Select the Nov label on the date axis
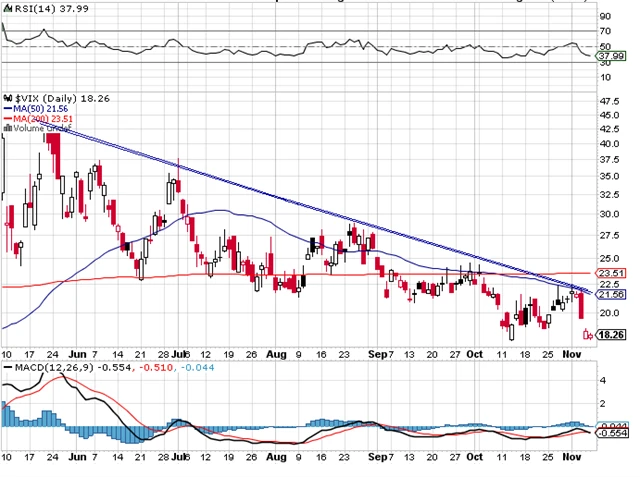Screen dimensions: 640x477 pyautogui.click(x=570, y=354)
